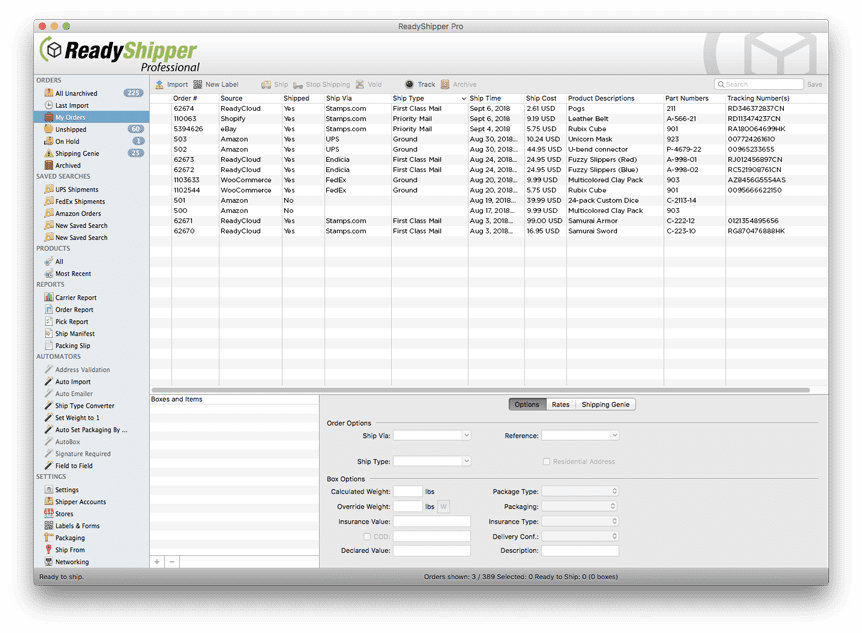Toggle Residential Address checkbox
The image size is (862, 633).
tap(546, 461)
